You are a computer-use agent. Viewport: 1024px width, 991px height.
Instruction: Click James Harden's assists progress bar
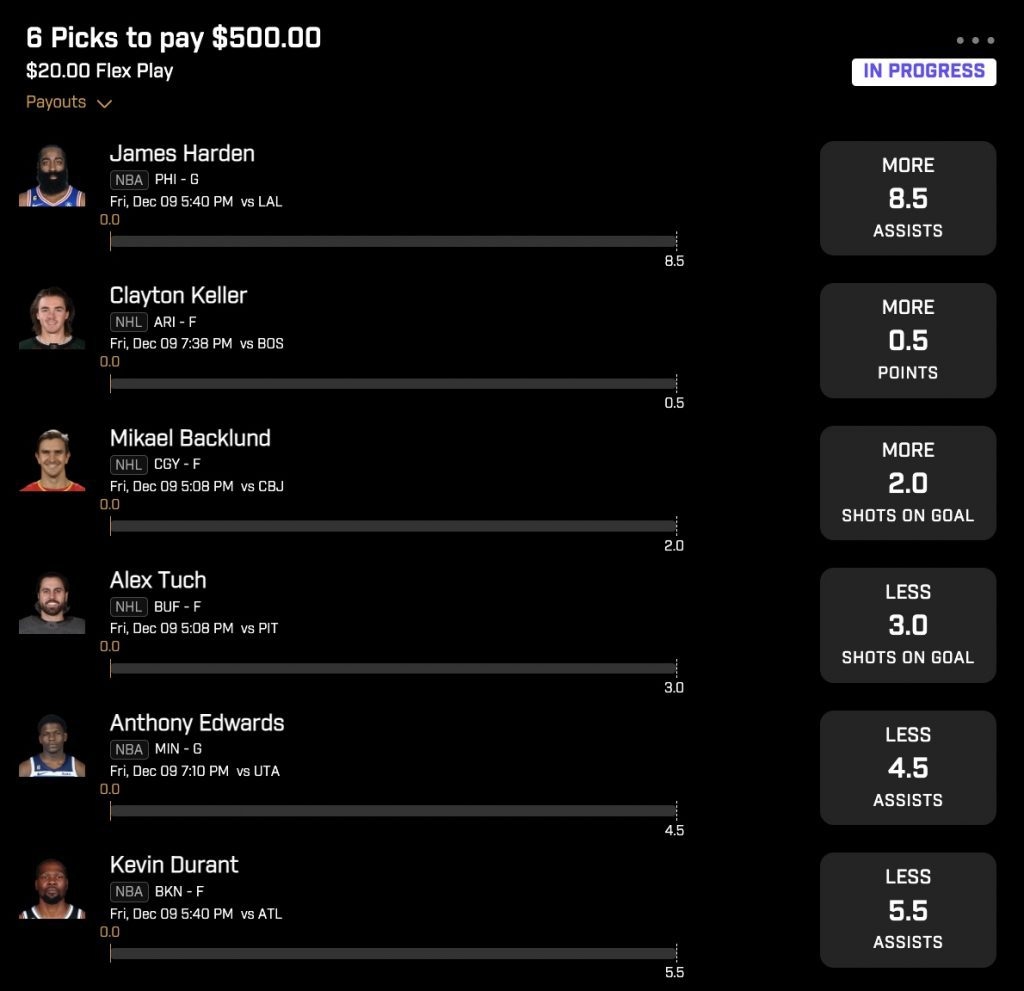click(x=393, y=241)
